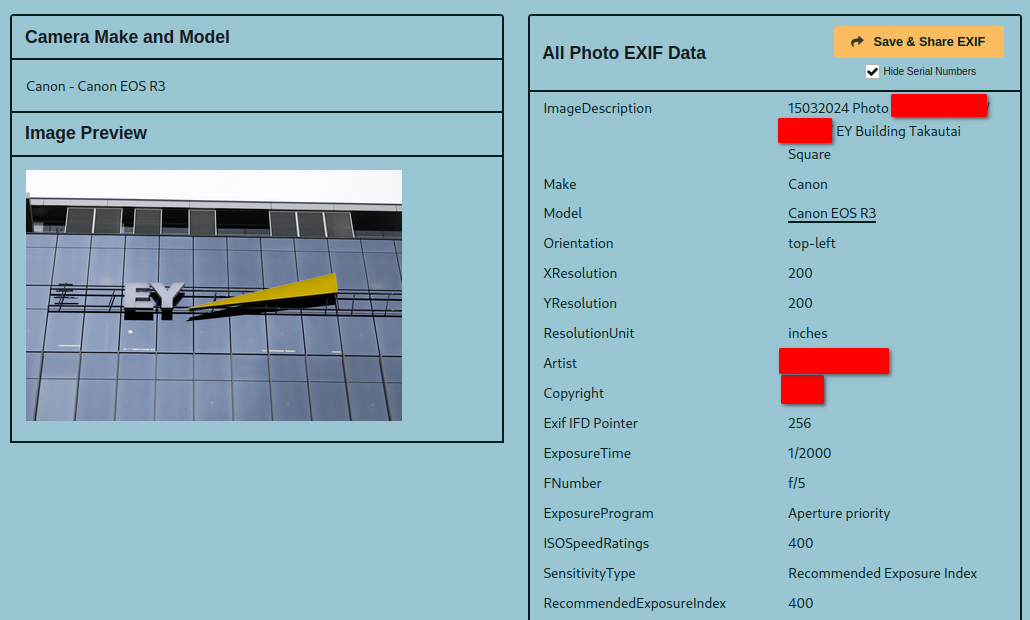Viewport: 1030px width, 620px height.
Task: Select the 'Canon - Canon EOS R3' text
Action: pos(96,86)
